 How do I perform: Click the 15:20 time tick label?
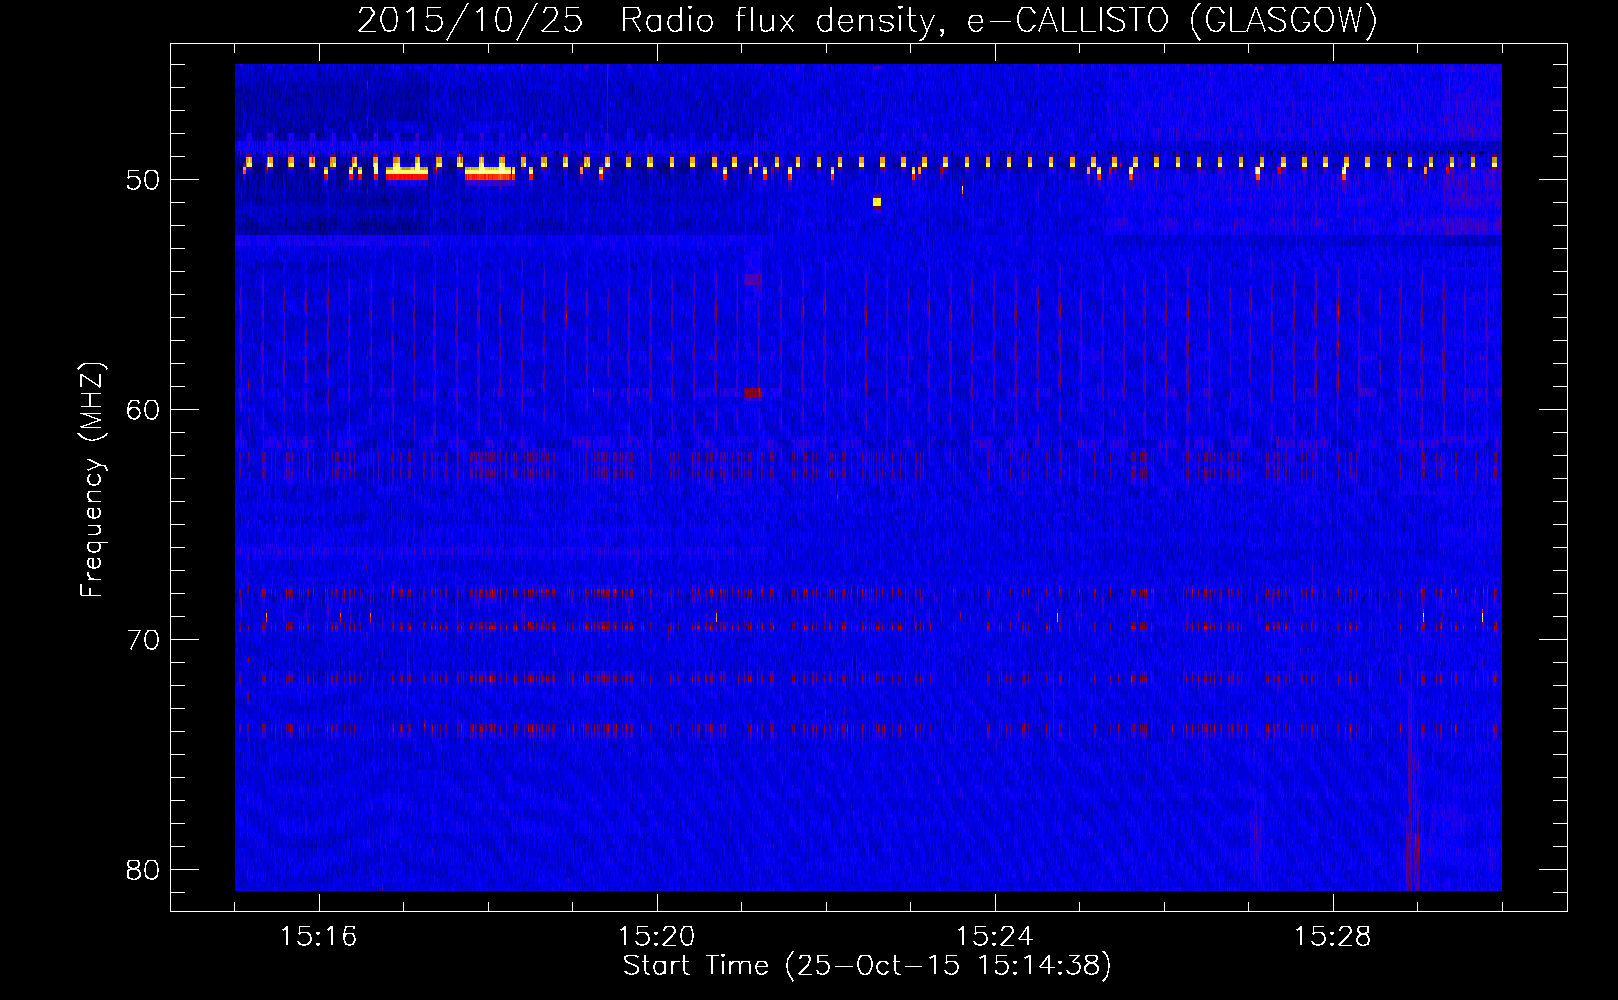(x=656, y=936)
